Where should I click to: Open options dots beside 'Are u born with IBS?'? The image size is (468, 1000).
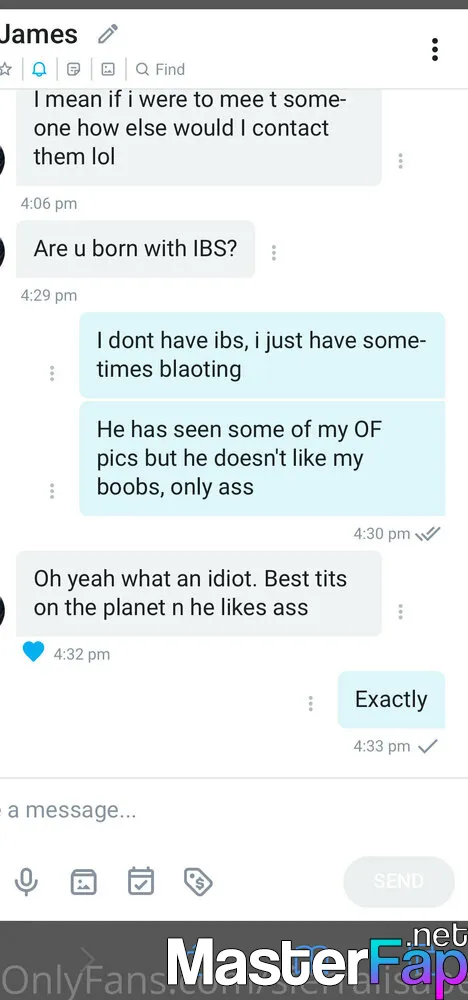[274, 253]
